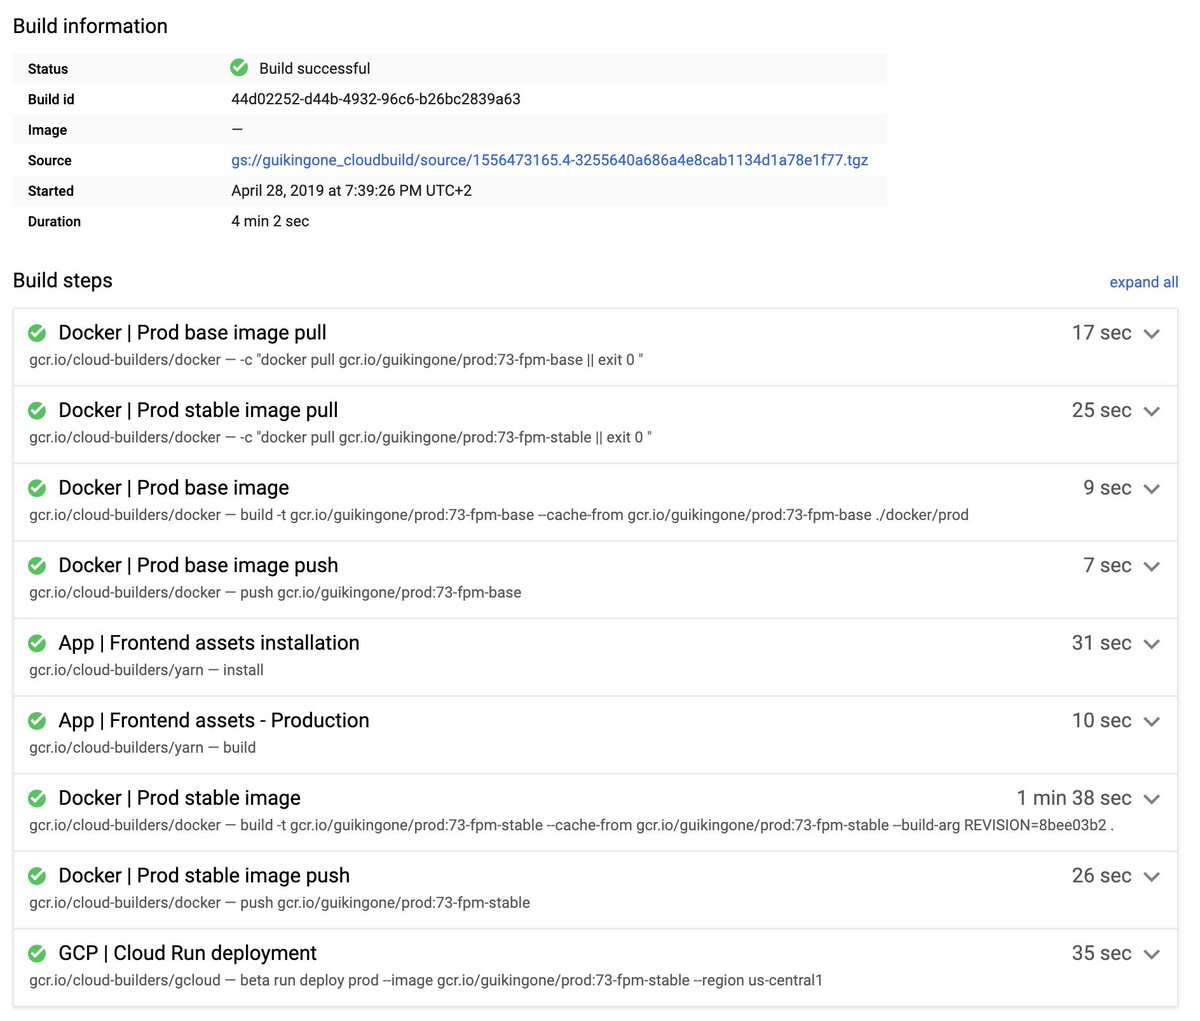
Task: Click the green success icon beside Status
Action: 239,68
